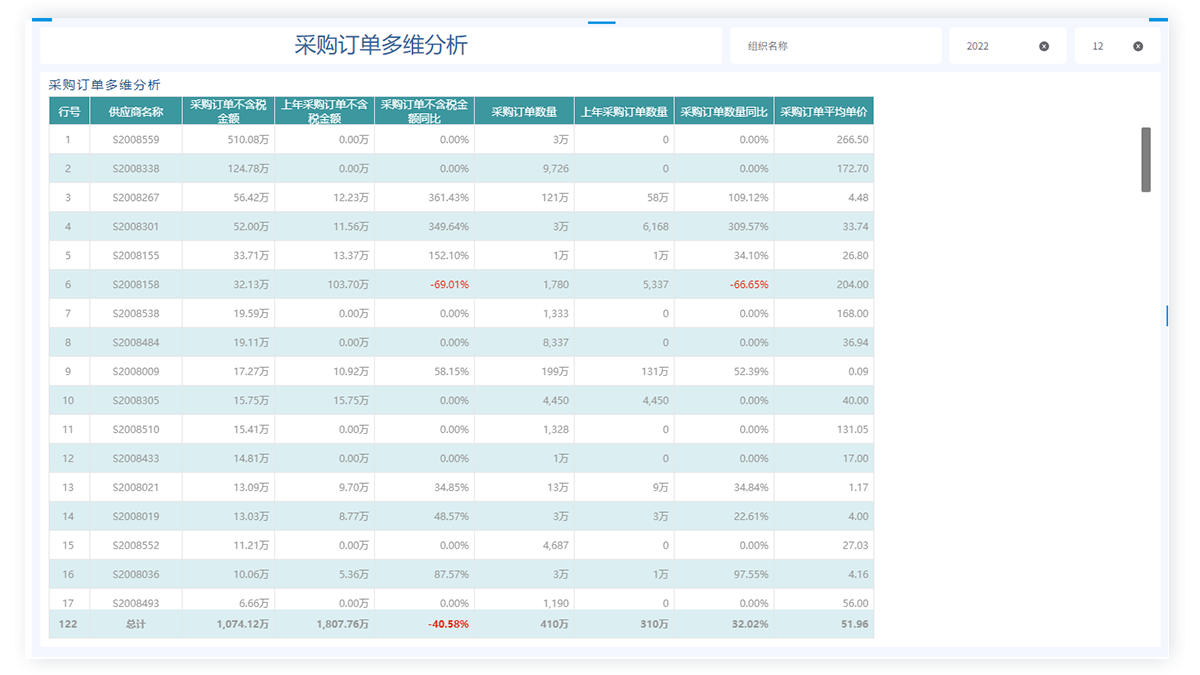The height and width of the screenshot is (675, 1200).
Task: Click the 采购订单数量同比 column header
Action: pos(724,111)
